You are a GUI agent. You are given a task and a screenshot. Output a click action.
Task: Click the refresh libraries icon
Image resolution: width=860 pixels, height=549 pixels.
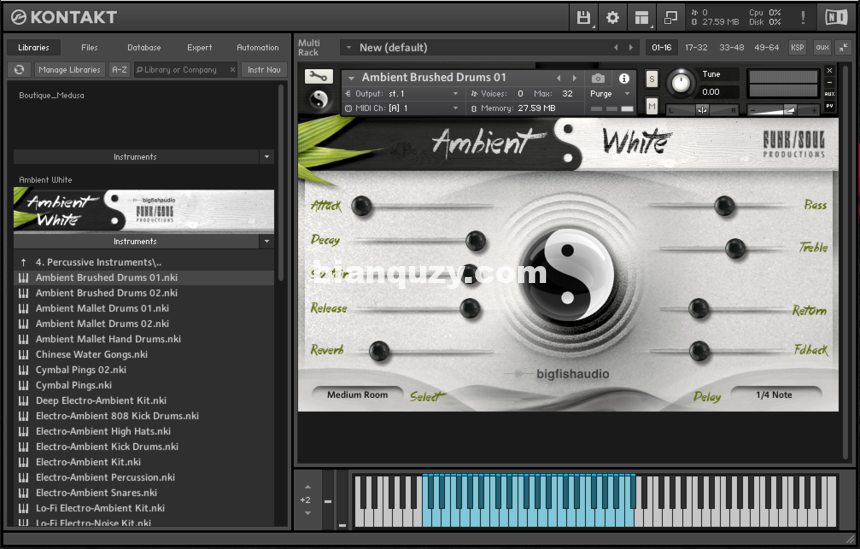click(19, 70)
